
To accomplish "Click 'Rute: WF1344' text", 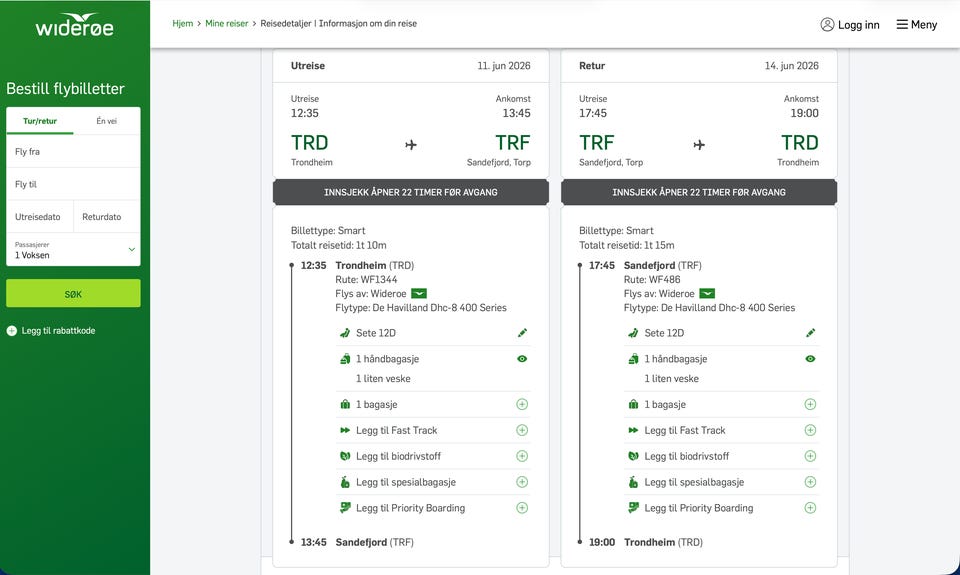I will [x=366, y=279].
